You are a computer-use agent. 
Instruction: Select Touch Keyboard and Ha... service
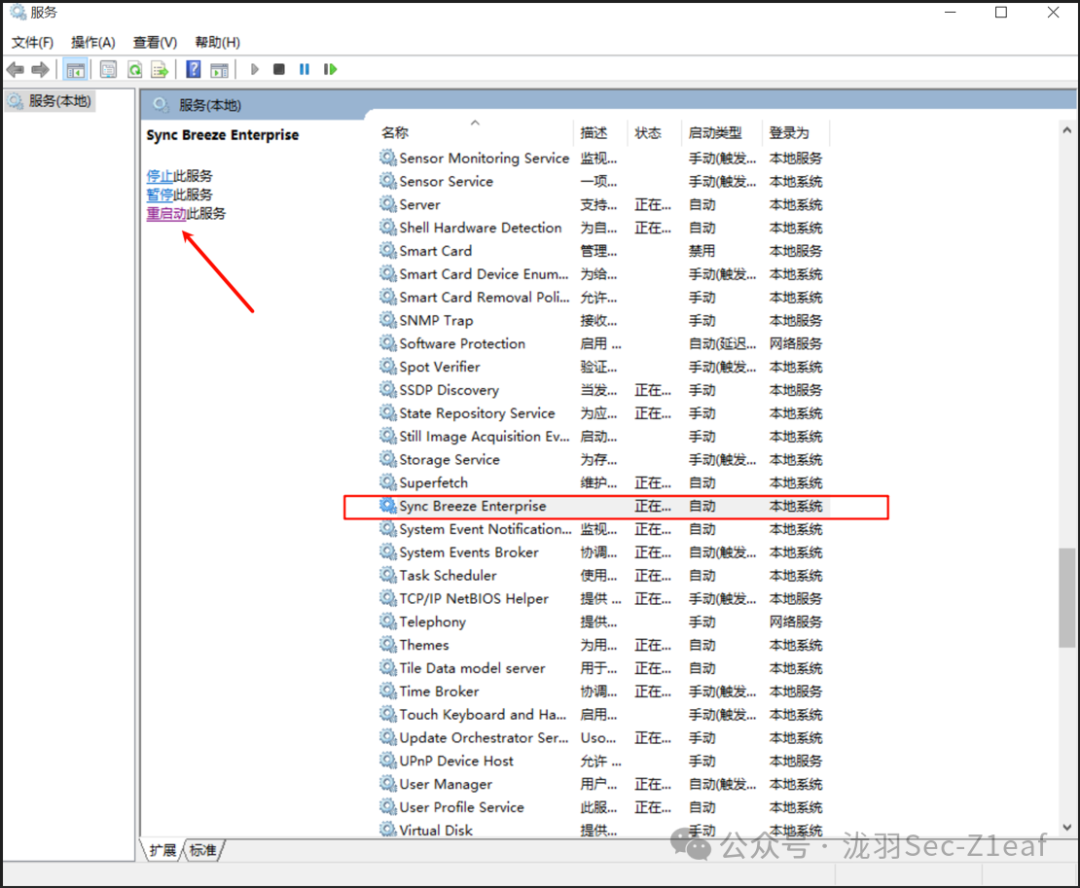click(603, 714)
